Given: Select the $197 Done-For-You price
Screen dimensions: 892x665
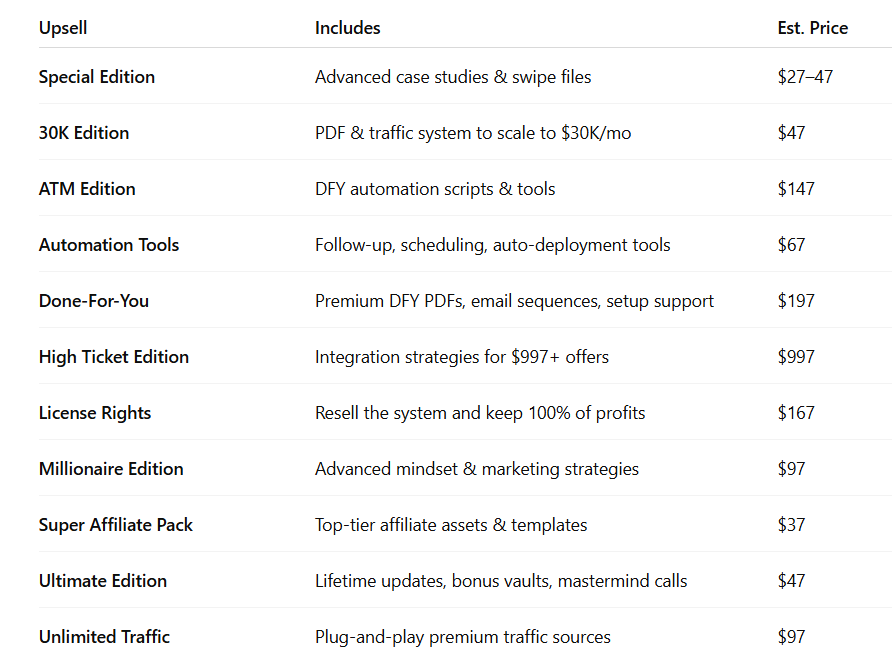Looking at the screenshot, I should click(x=796, y=300).
